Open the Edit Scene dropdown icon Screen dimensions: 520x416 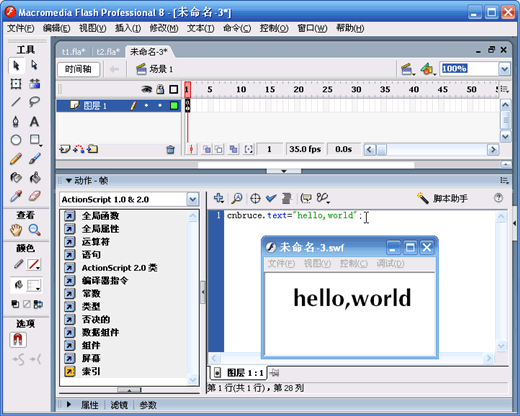(407, 69)
